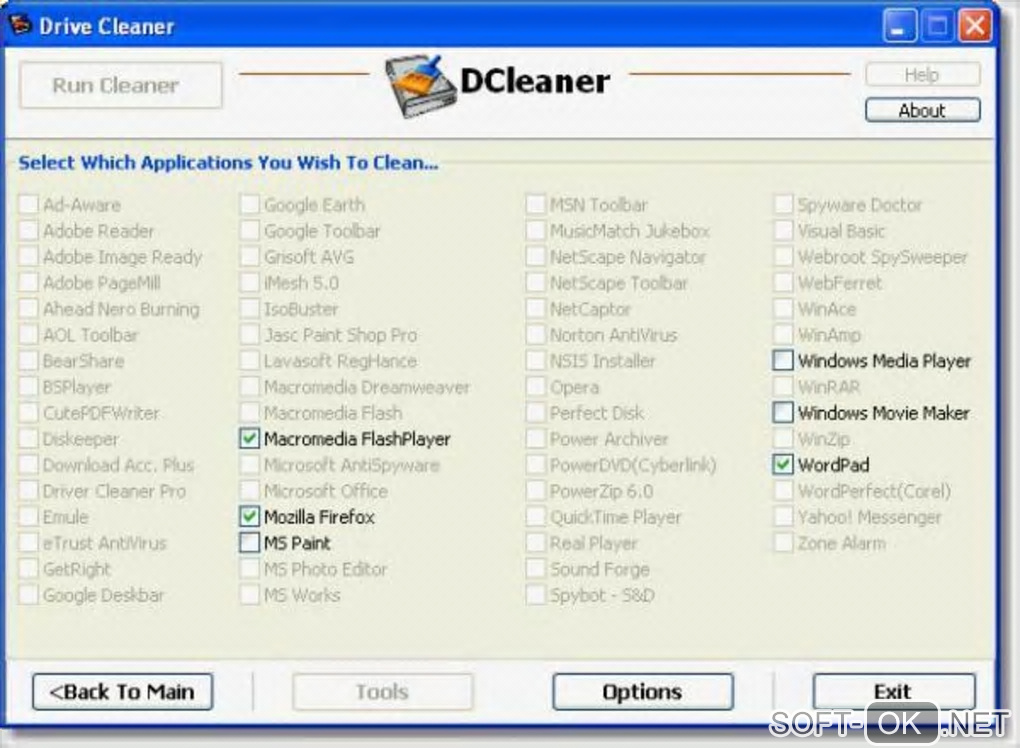Check the Windows Movie Maker box
This screenshot has width=1020, height=748.
click(783, 412)
